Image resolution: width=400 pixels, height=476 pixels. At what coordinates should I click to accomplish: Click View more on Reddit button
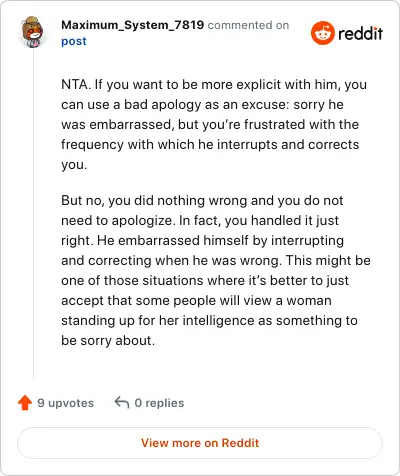click(200, 443)
